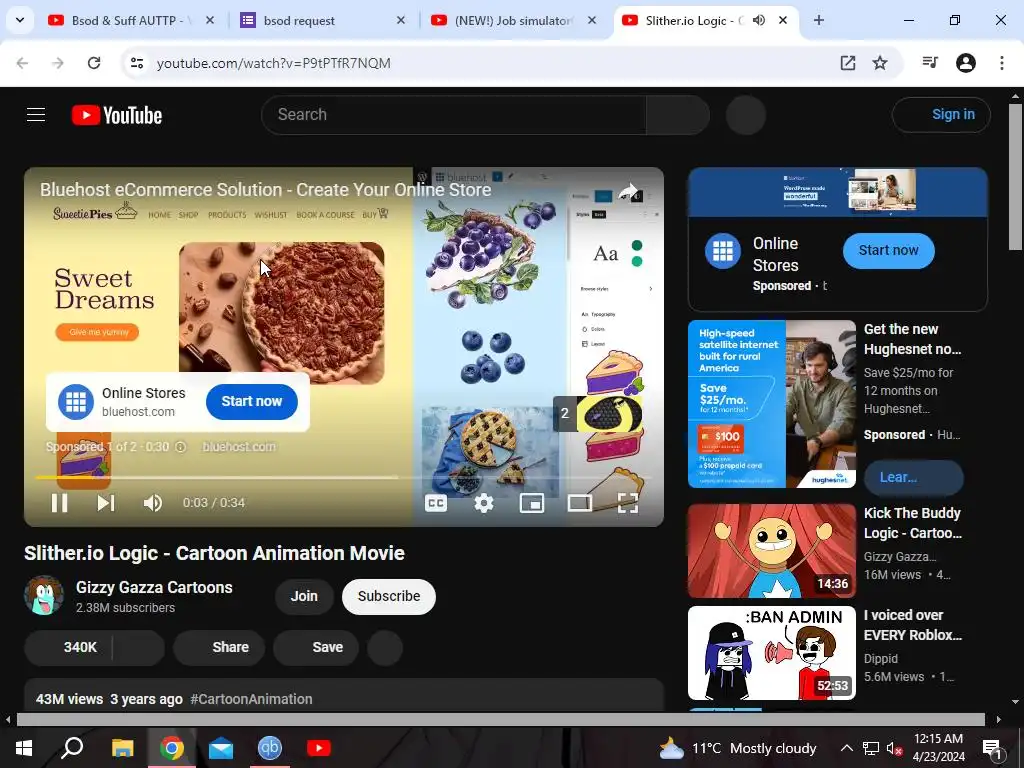Screen dimensions: 1024x768
Task: Enter full screen mode
Action: (628, 503)
